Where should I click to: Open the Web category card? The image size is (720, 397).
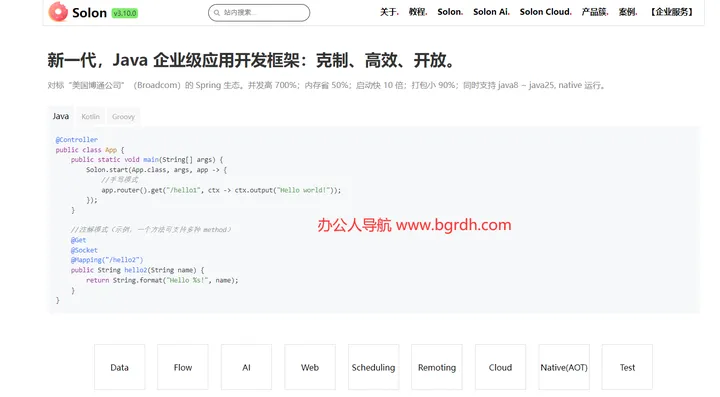[310, 367]
